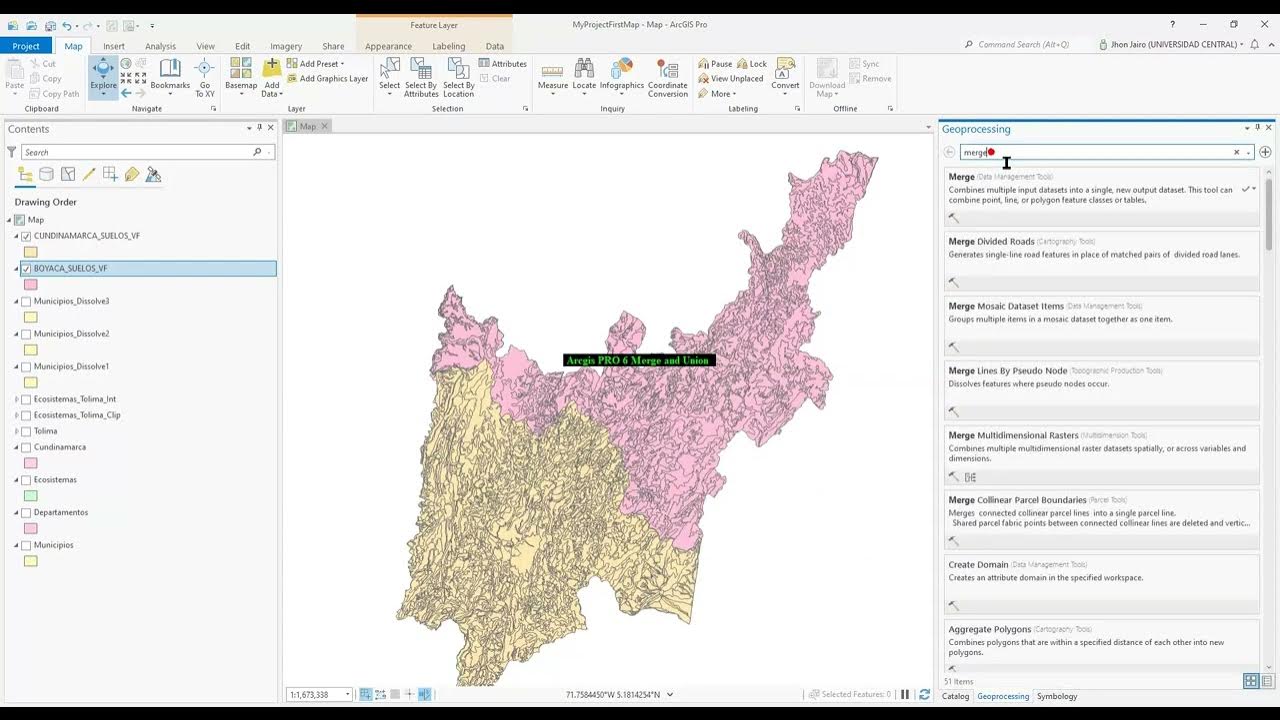Open the coordinate display units dropdown
Viewport: 1280px width, 720px height.
[670, 694]
